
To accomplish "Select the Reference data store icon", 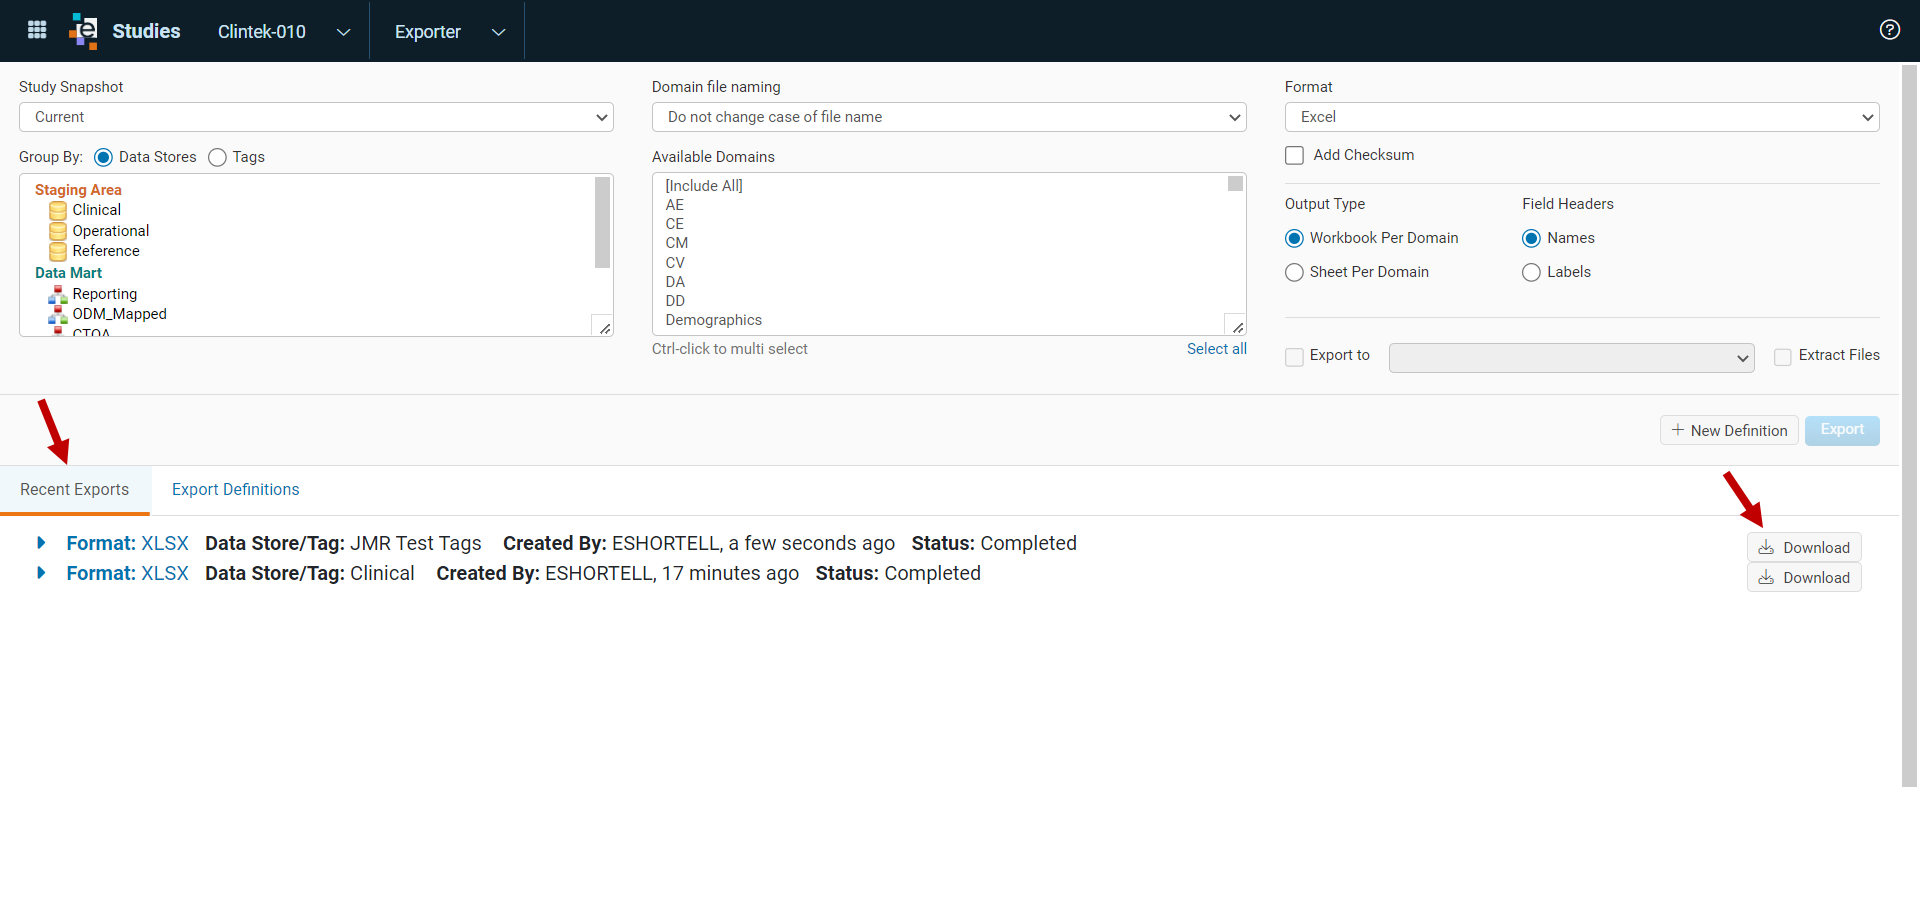I will [x=58, y=251].
